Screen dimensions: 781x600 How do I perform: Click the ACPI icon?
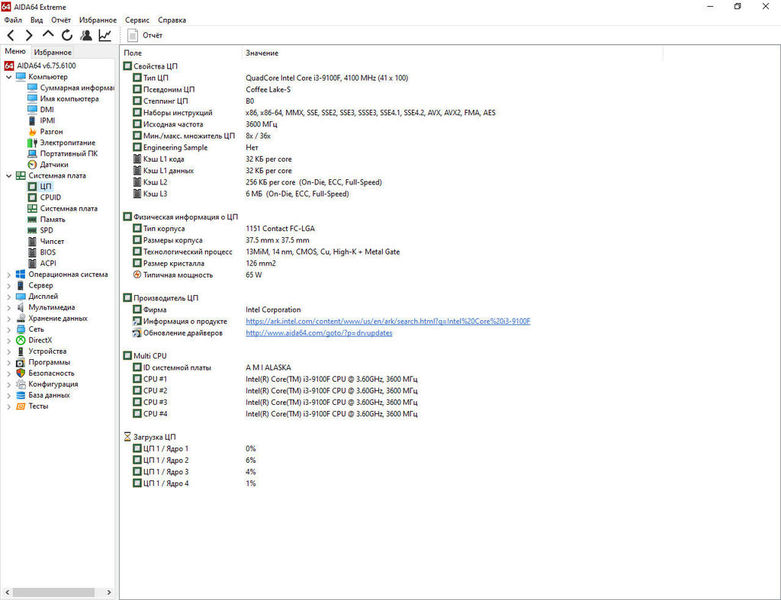(x=32, y=263)
